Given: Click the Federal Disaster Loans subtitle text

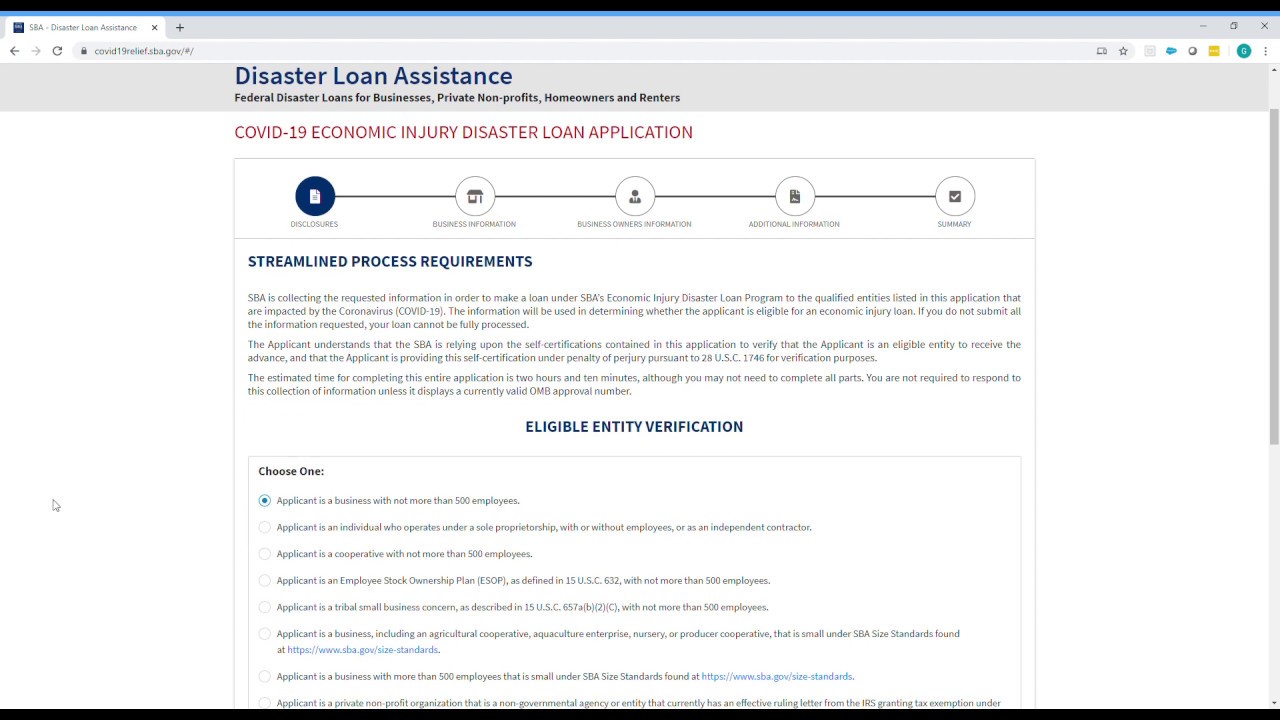Looking at the screenshot, I should (457, 98).
